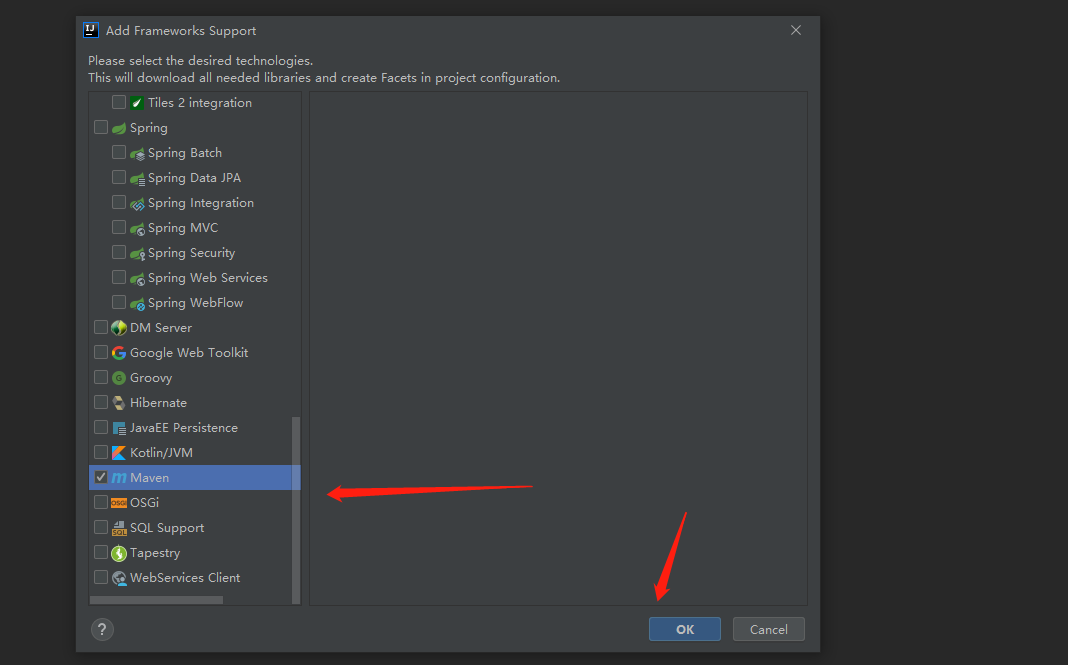Enable the Groovy checkbox

[x=101, y=377]
